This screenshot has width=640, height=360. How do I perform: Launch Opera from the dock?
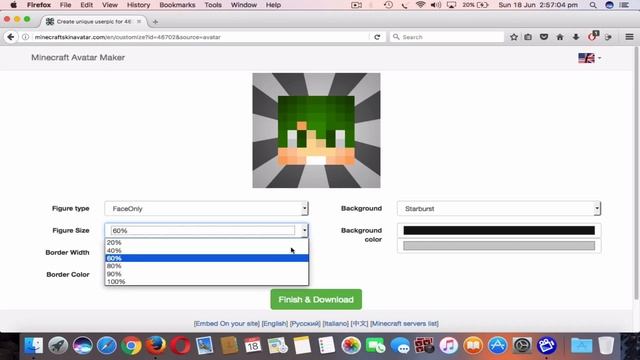180,345
